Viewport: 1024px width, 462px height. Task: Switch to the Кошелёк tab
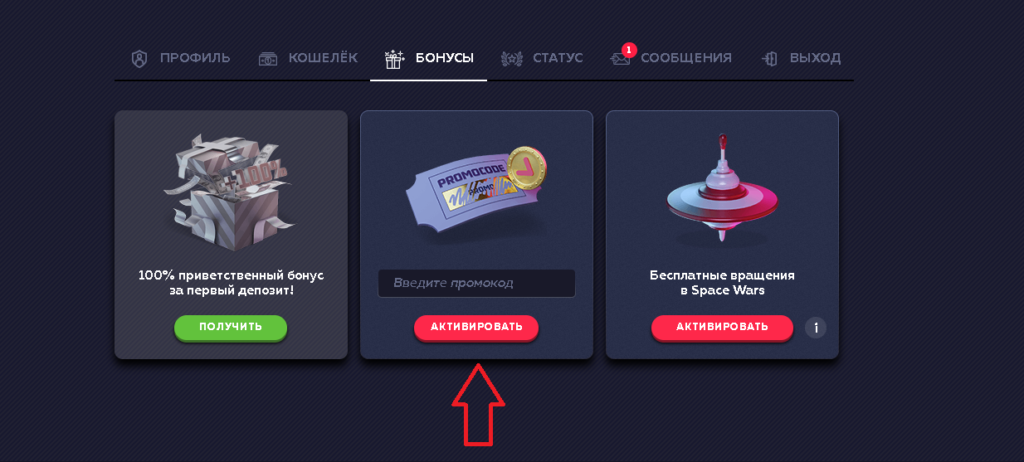point(308,58)
